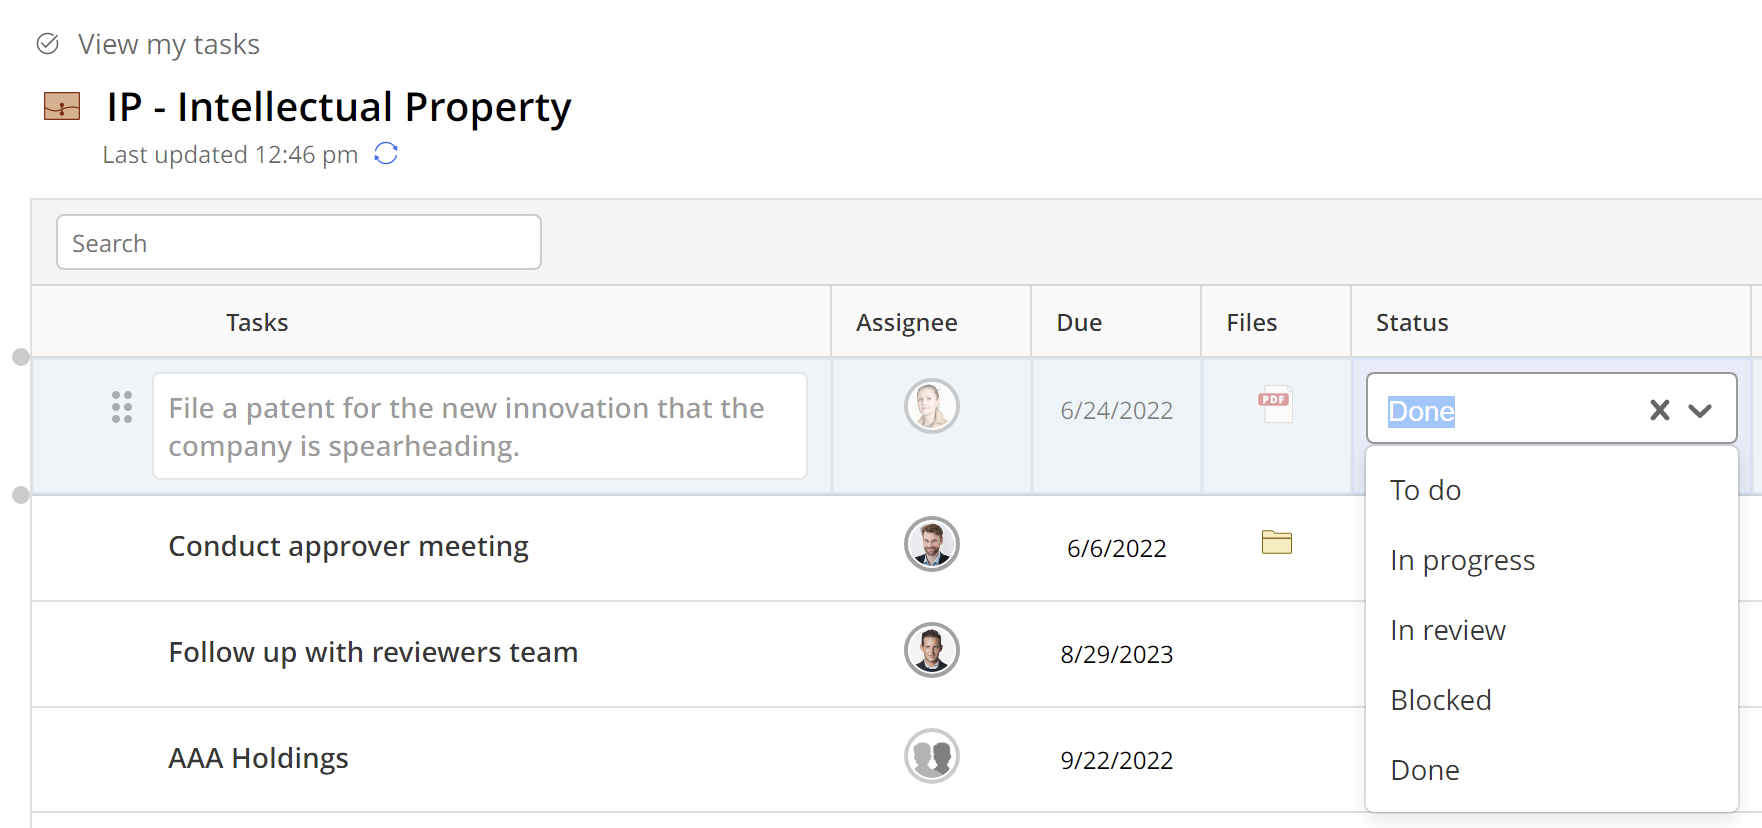The width and height of the screenshot is (1762, 828).
Task: Open the PDF file attachment icon
Action: [1275, 404]
